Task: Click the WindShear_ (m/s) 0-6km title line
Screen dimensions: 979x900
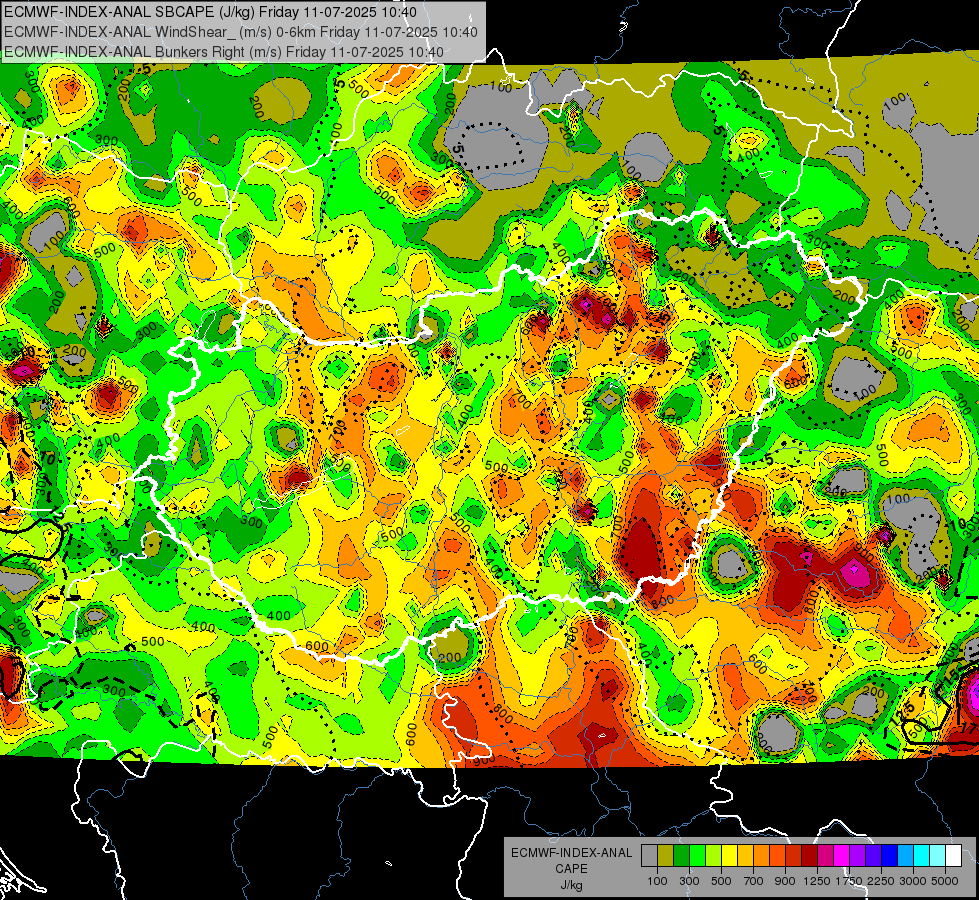Action: point(241,32)
